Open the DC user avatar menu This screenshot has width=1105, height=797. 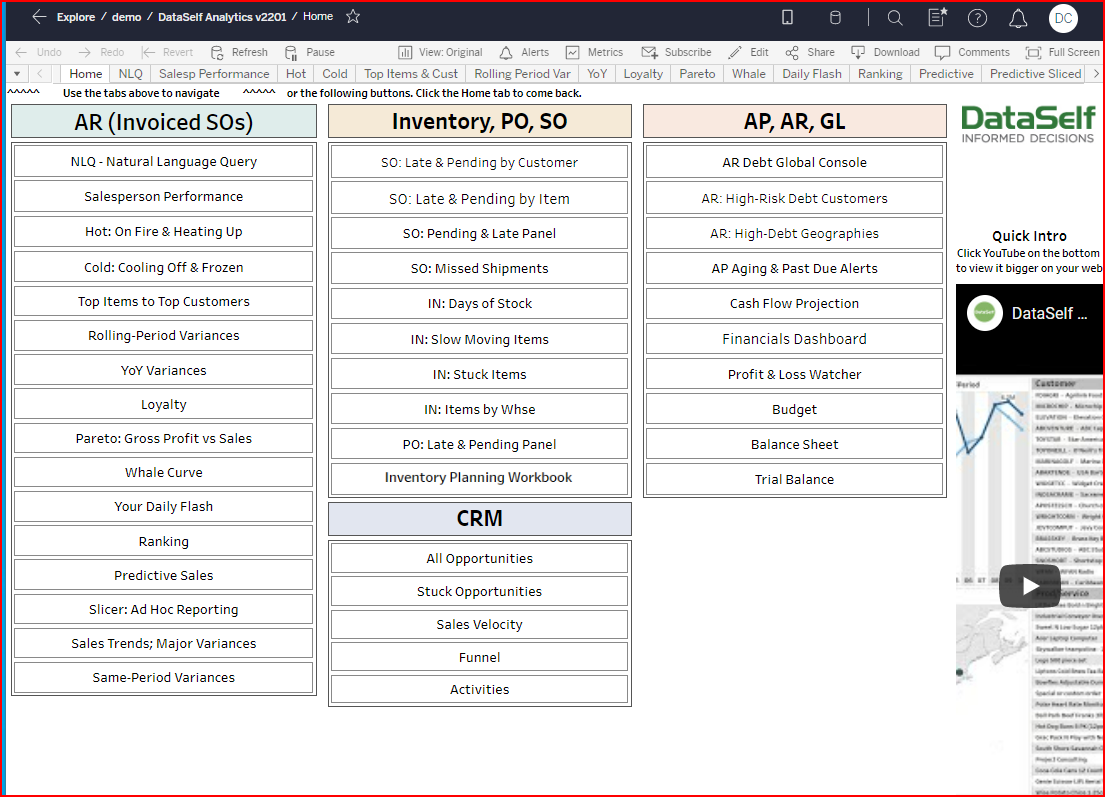coord(1063,18)
